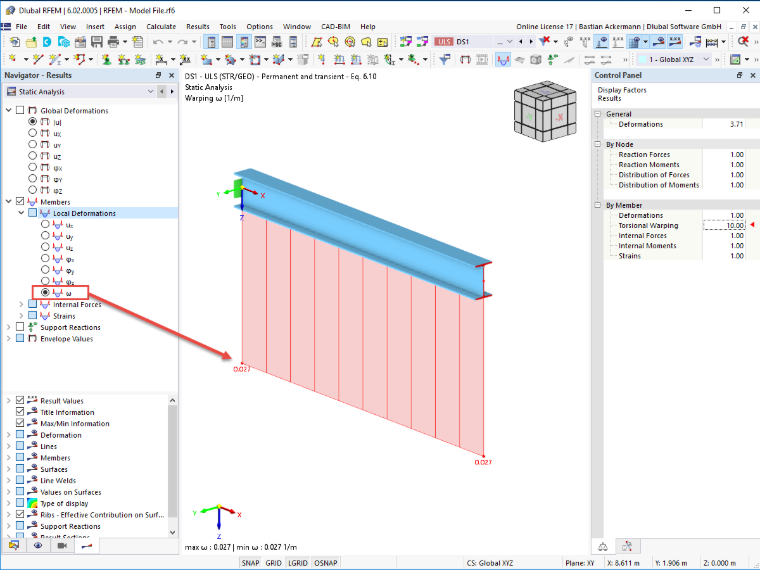Image resolution: width=760 pixels, height=570 pixels.
Task: Check the Global Deformations checkbox
Action: tap(20, 110)
